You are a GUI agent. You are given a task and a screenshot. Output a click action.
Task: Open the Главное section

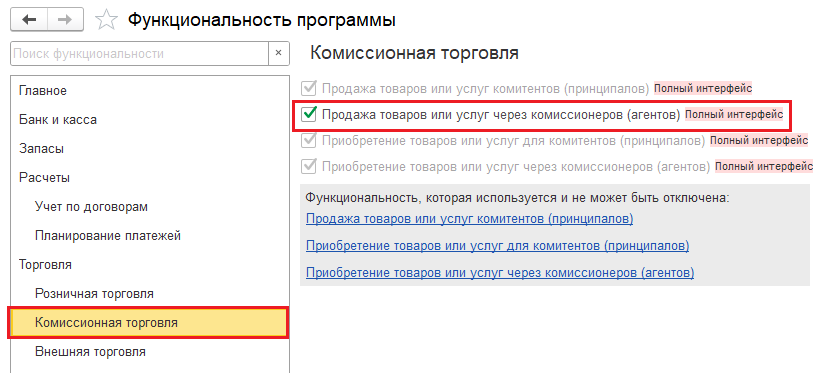(x=149, y=91)
